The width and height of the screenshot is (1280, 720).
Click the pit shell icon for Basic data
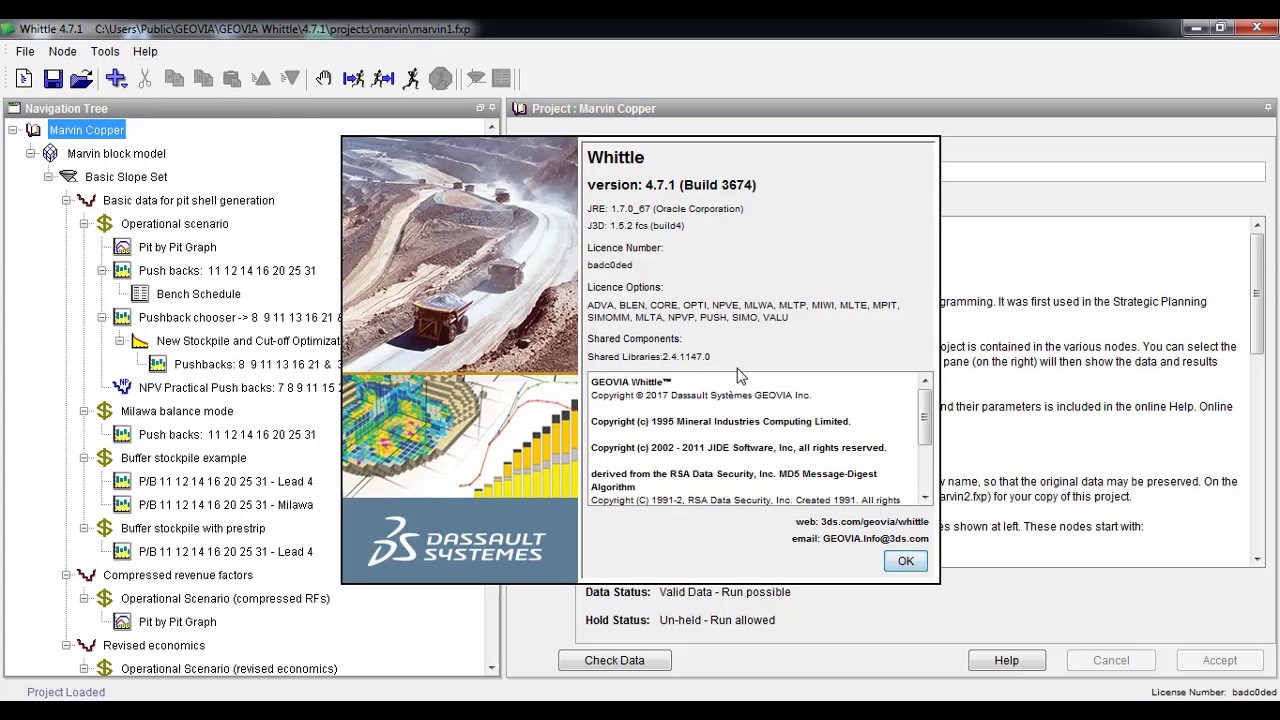pos(86,200)
